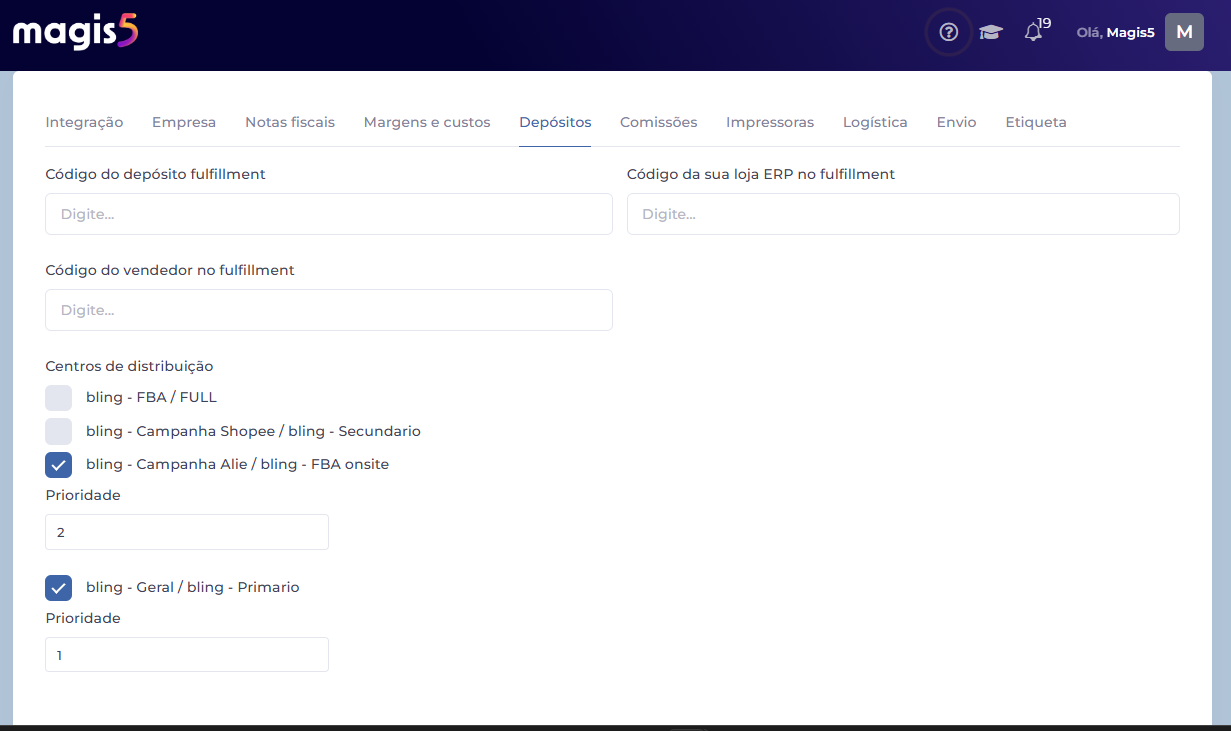Open the Comissões tab
Screen dimensions: 1231x731
tap(658, 122)
